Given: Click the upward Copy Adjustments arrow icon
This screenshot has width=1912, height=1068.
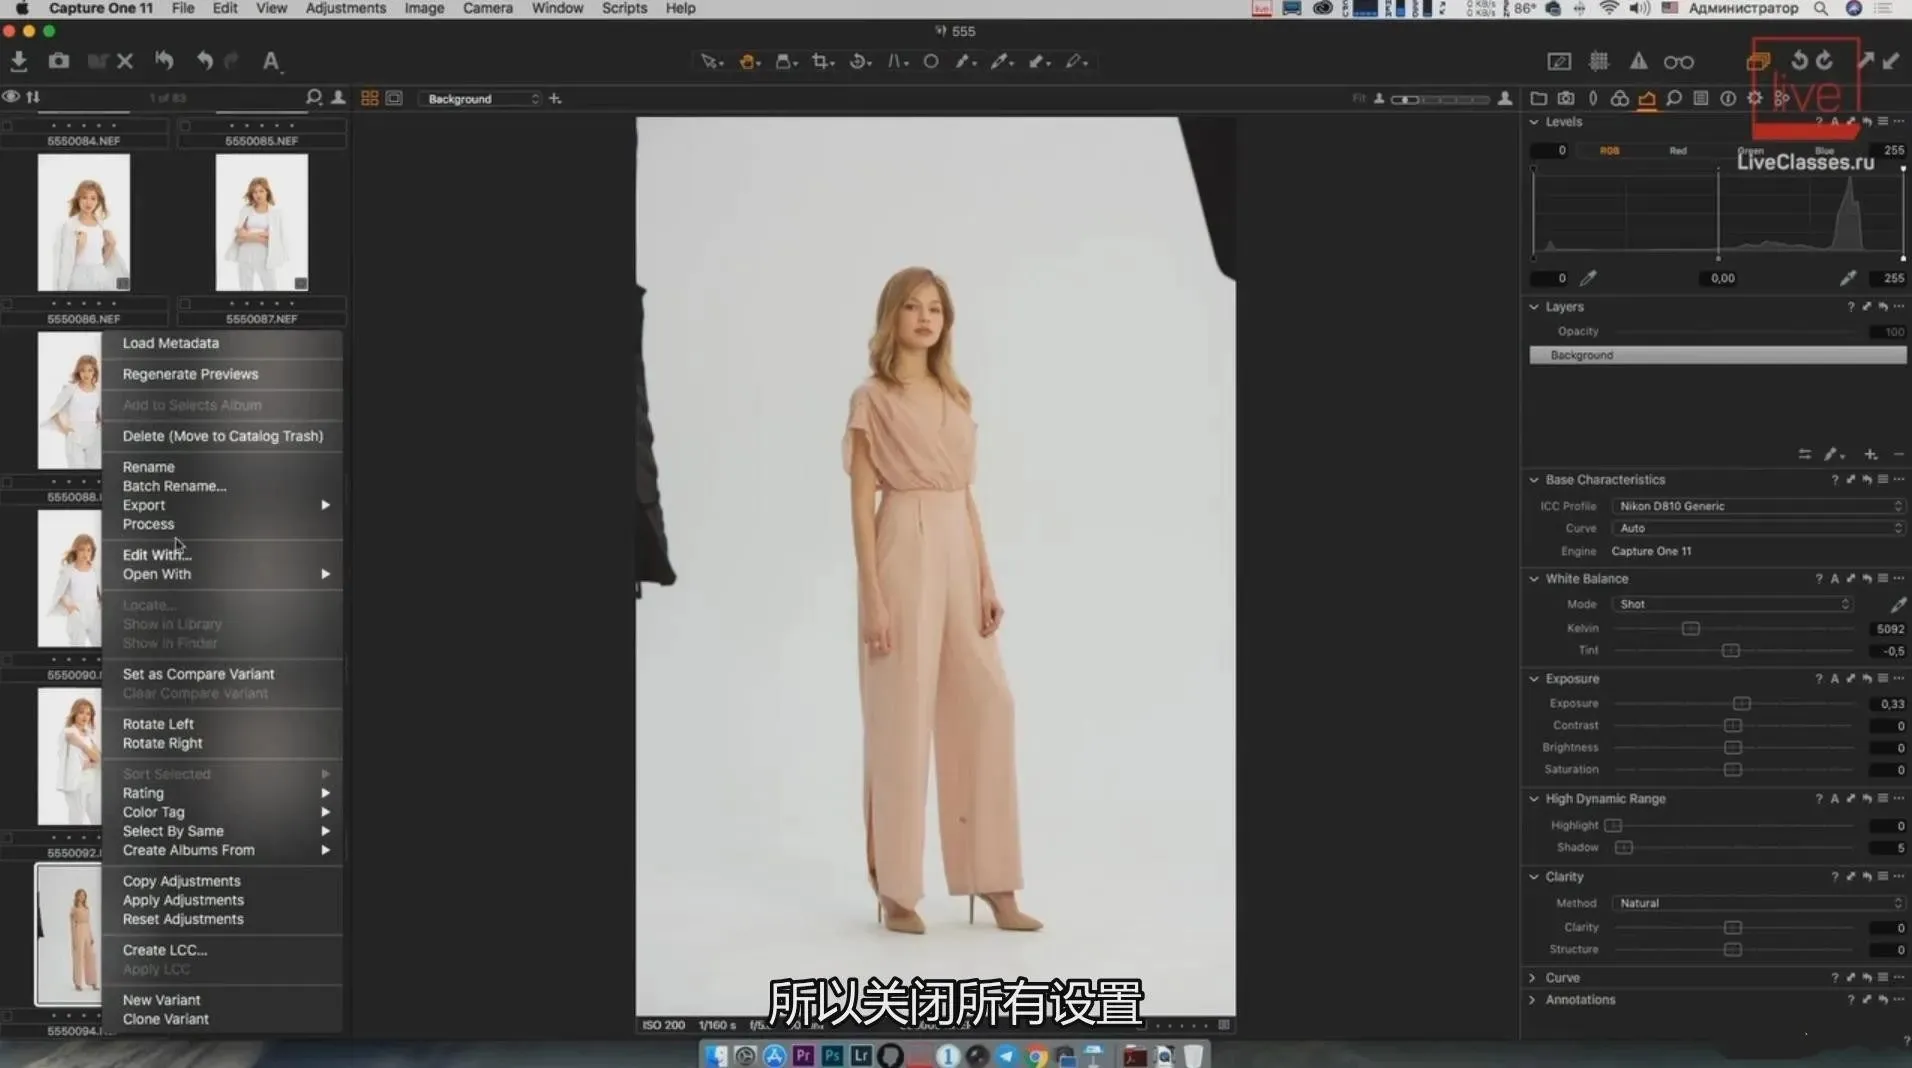Looking at the screenshot, I should [1866, 61].
